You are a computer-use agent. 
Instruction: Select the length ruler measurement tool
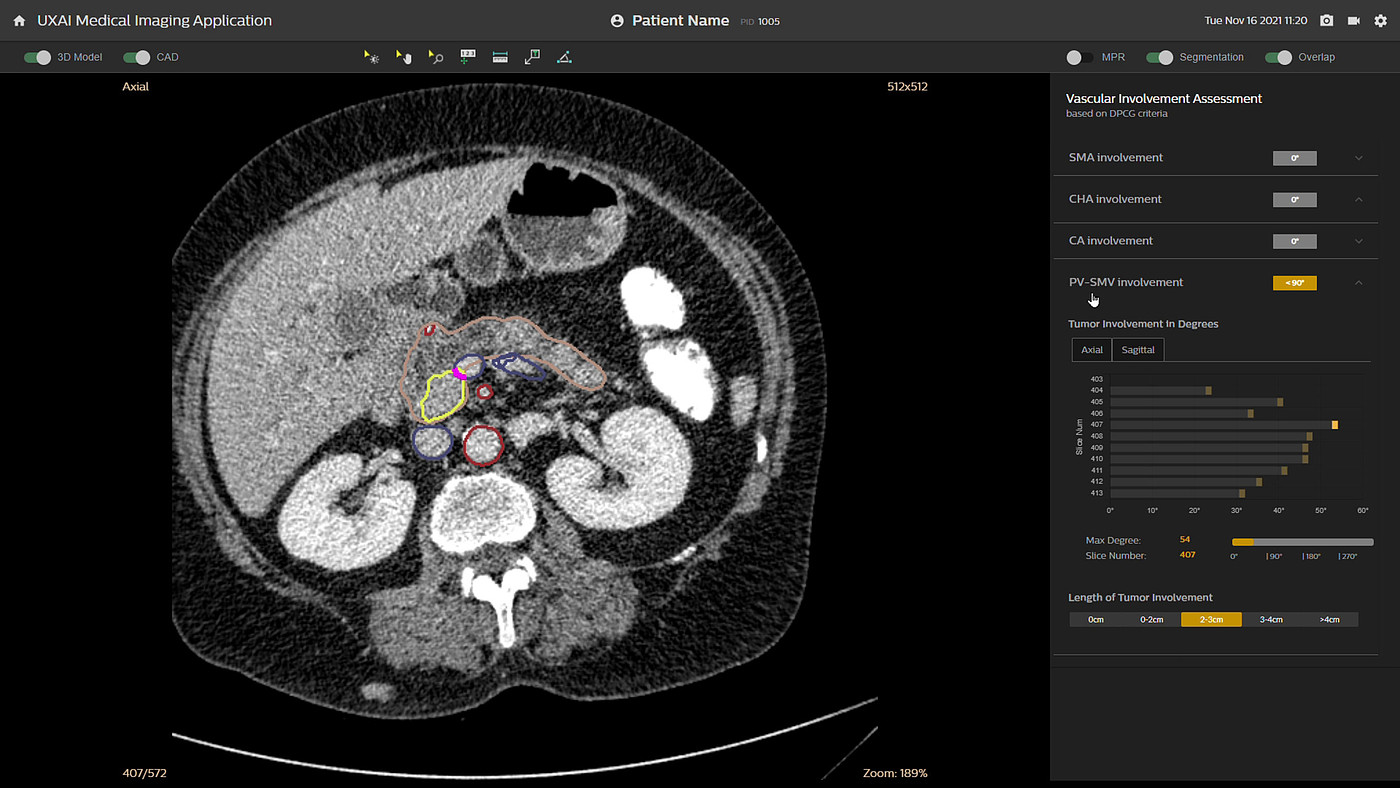[x=500, y=58]
